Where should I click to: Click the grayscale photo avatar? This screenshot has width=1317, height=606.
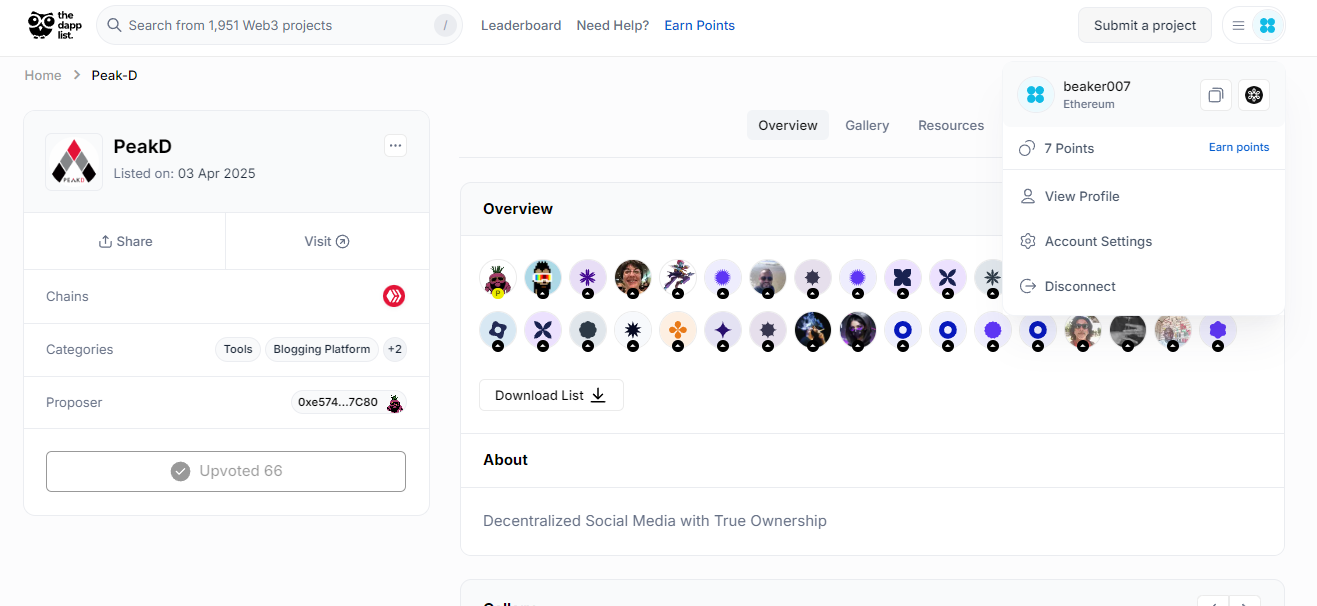tap(1128, 330)
